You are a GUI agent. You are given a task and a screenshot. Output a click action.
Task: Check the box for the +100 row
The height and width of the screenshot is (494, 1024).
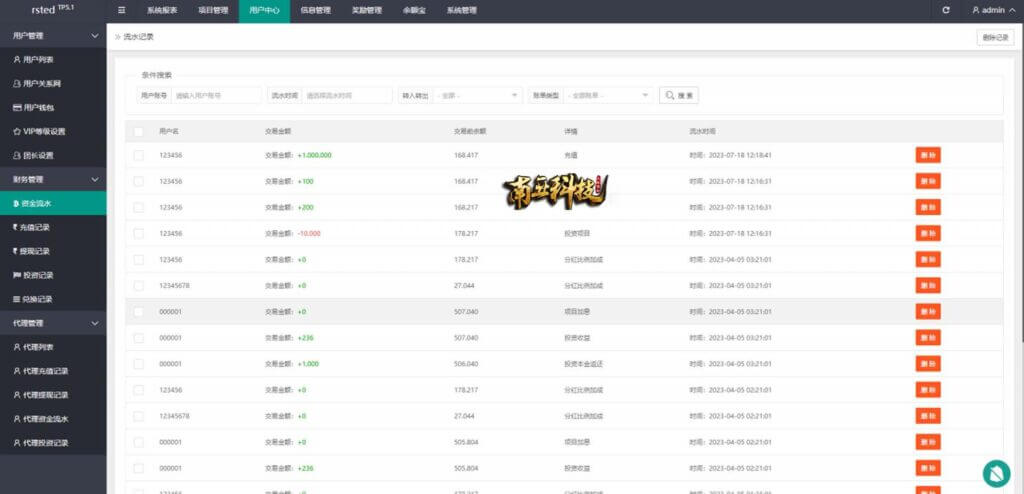tap(138, 181)
